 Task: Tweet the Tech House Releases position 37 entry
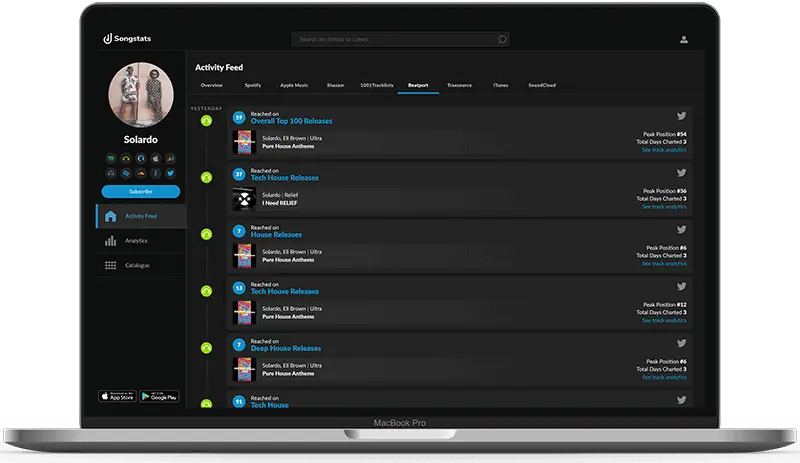coord(681,173)
